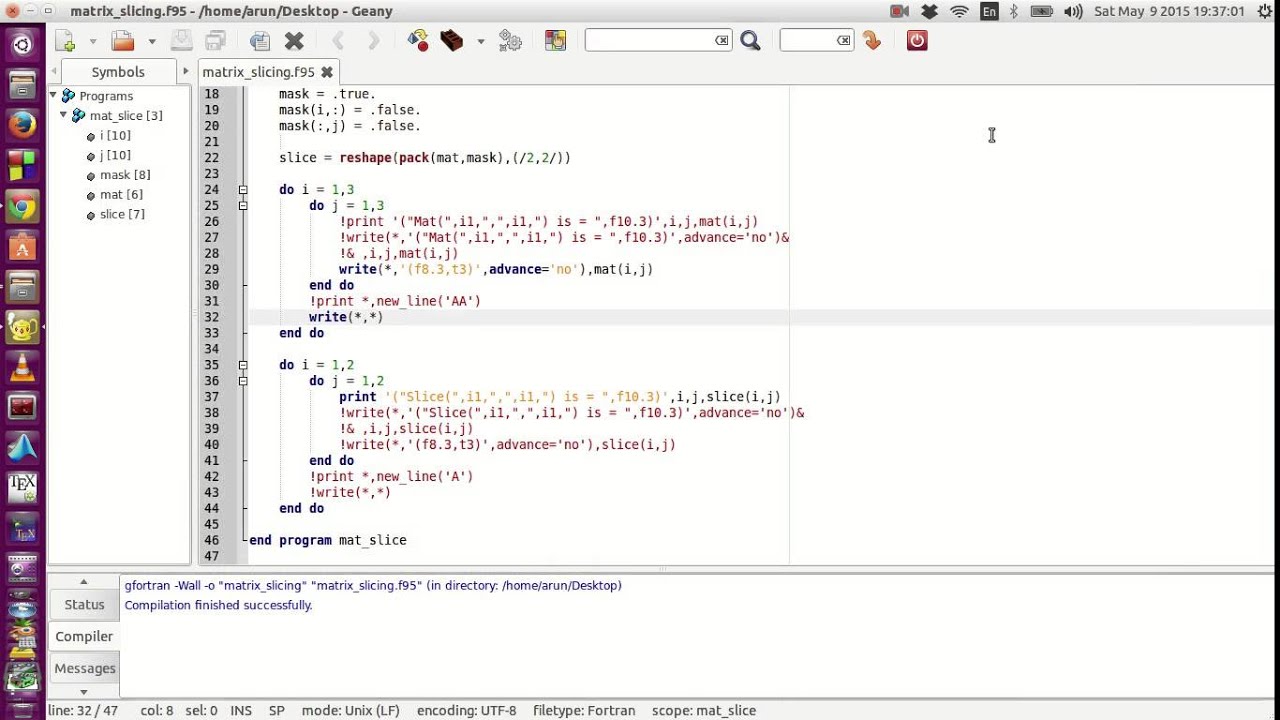Open the new-file template dropdown arrow
This screenshot has height=720, width=1280.
click(93, 41)
